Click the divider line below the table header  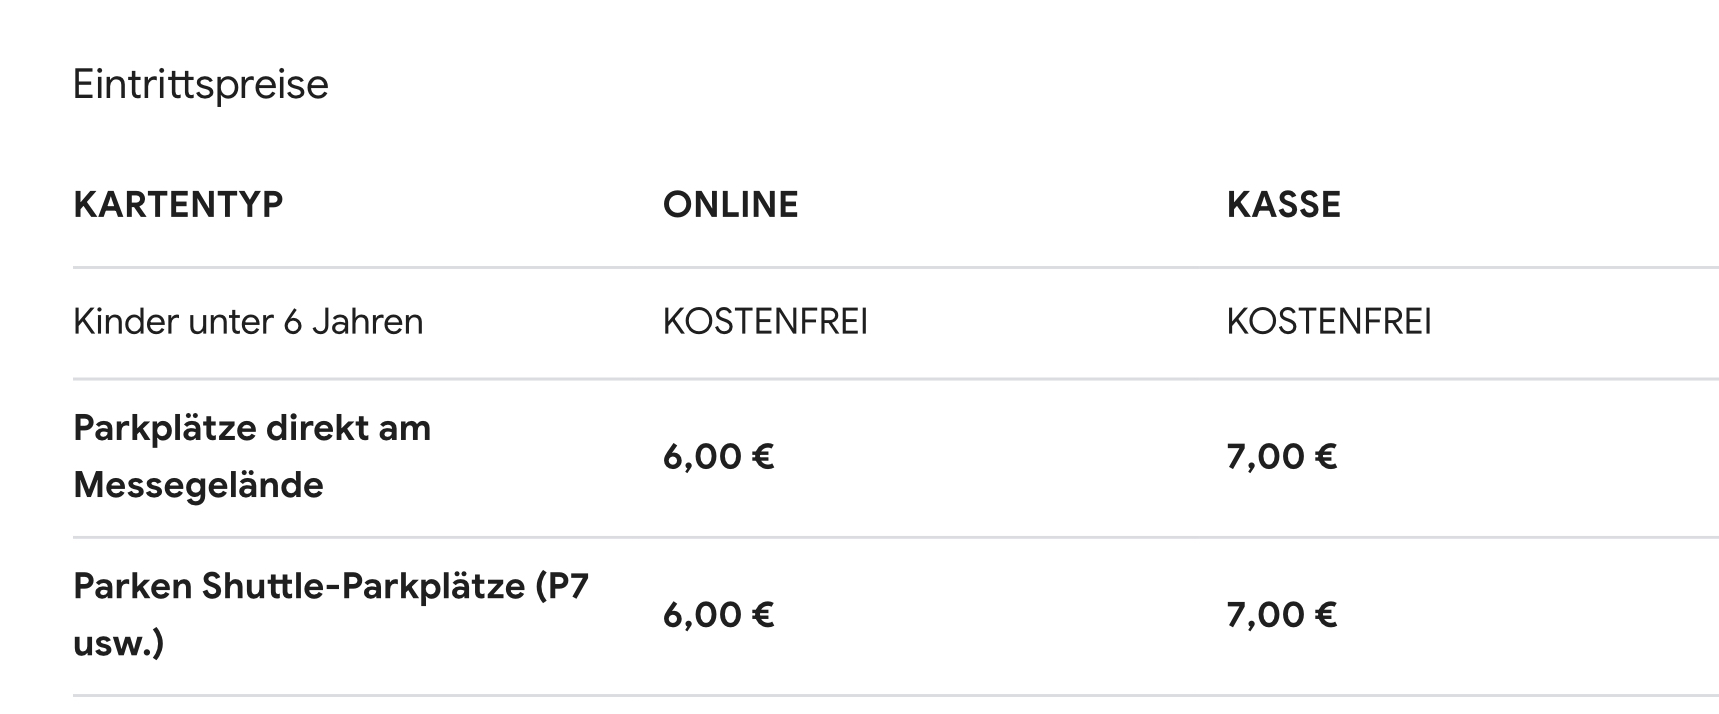pos(895,268)
